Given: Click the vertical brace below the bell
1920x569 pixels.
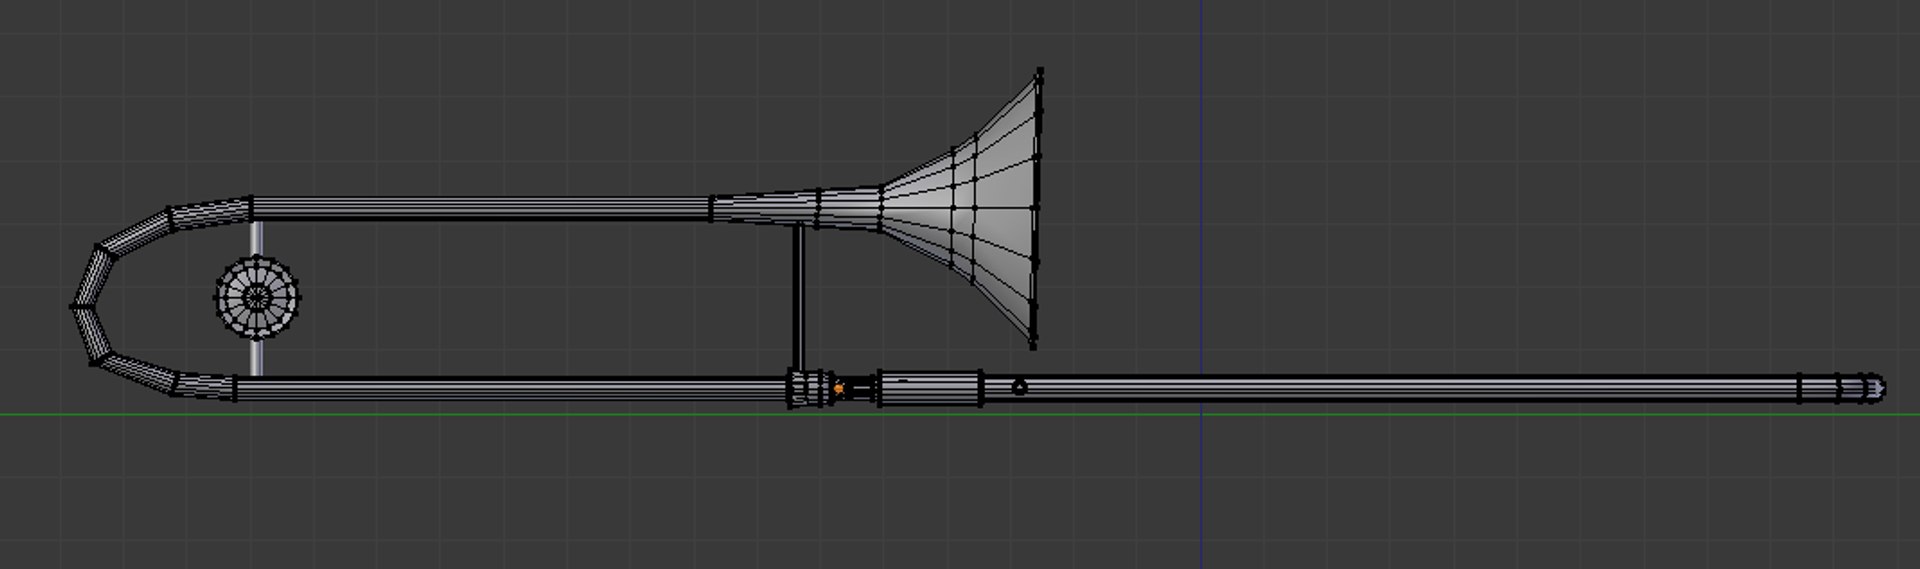Looking at the screenshot, I should (797, 297).
